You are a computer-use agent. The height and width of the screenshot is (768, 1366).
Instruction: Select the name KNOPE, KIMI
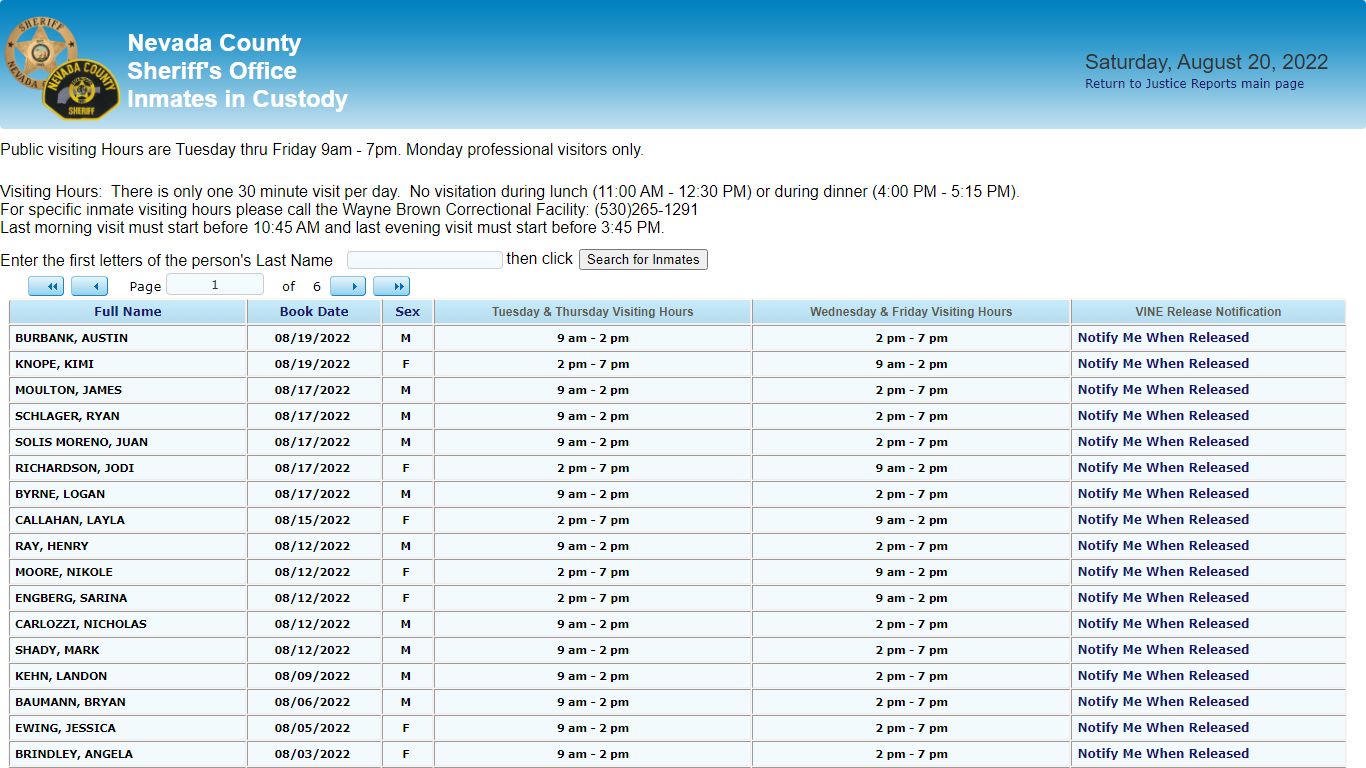54,364
